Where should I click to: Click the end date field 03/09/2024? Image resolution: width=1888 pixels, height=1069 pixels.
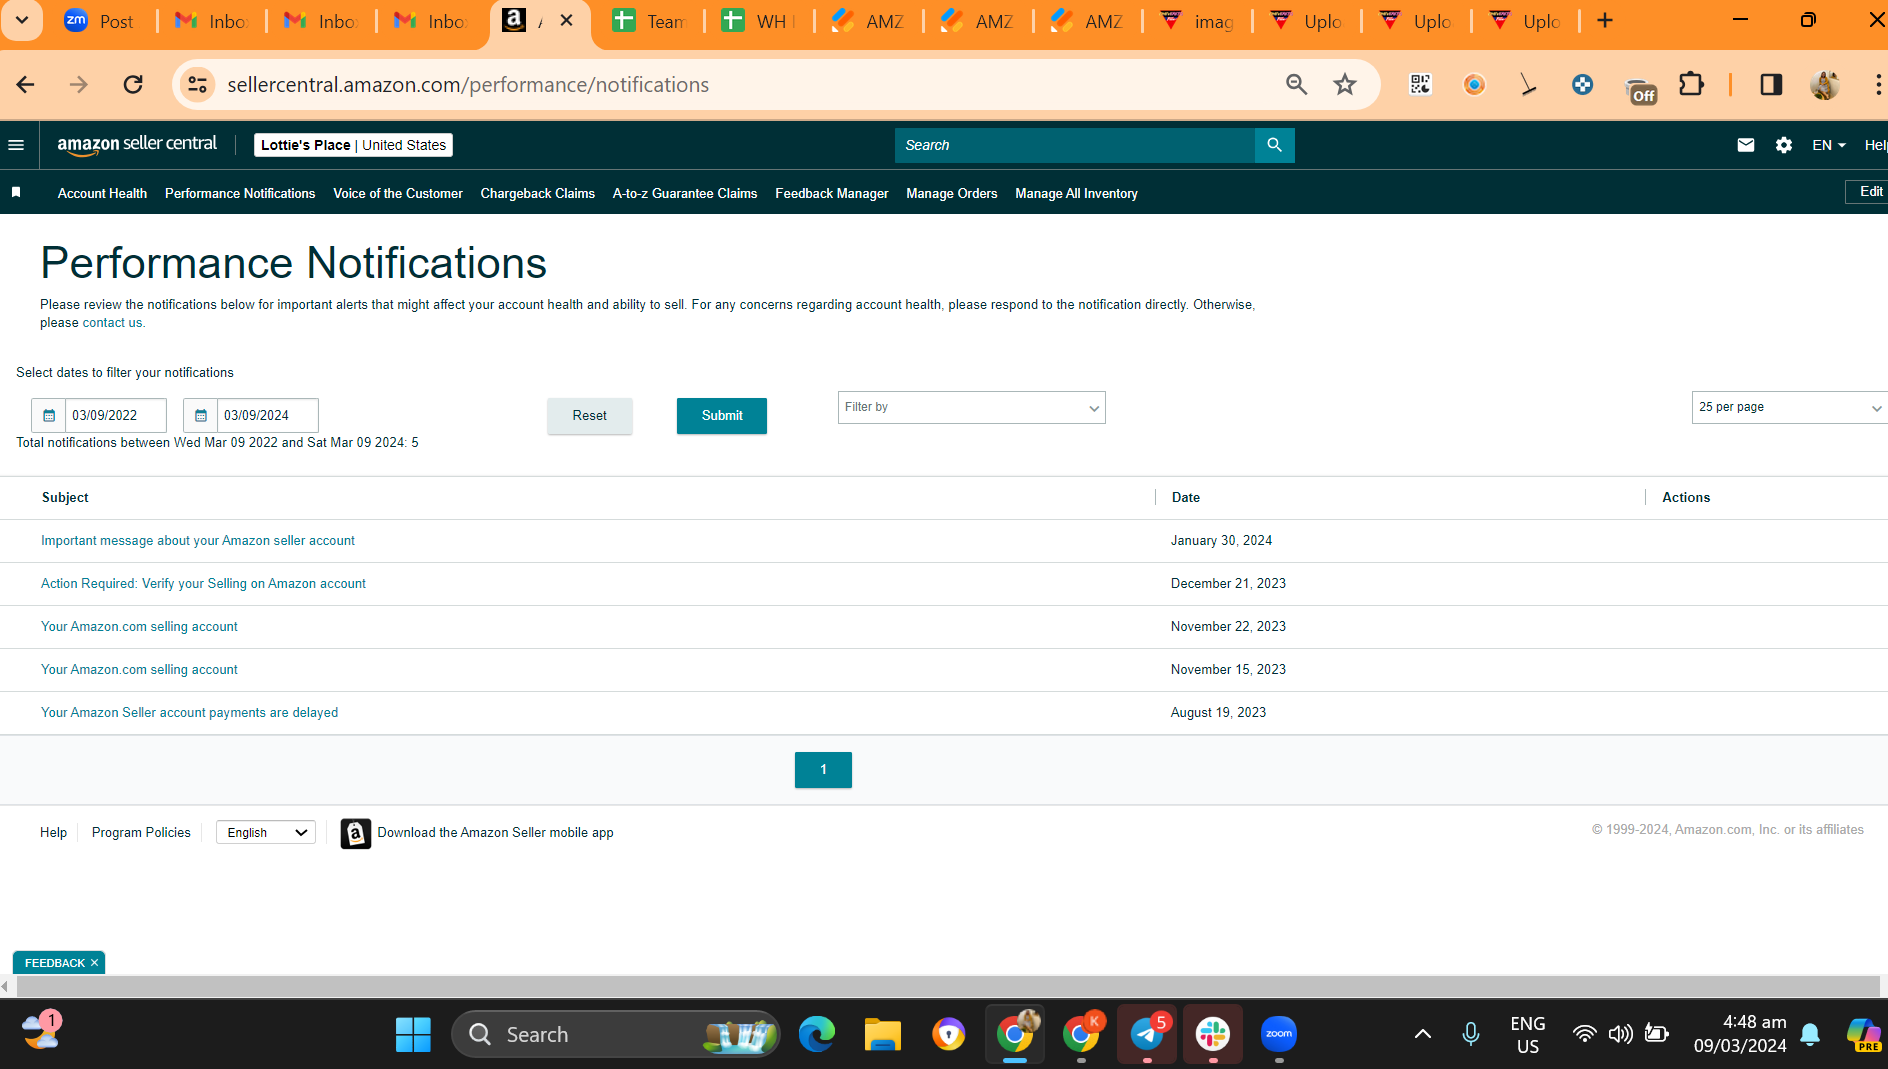pyautogui.click(x=268, y=415)
